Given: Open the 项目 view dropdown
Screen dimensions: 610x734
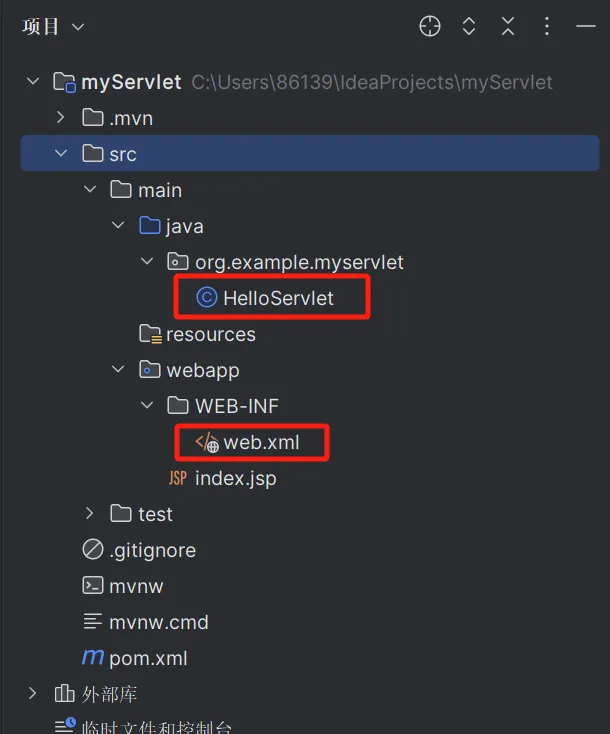Looking at the screenshot, I should click(x=53, y=27).
